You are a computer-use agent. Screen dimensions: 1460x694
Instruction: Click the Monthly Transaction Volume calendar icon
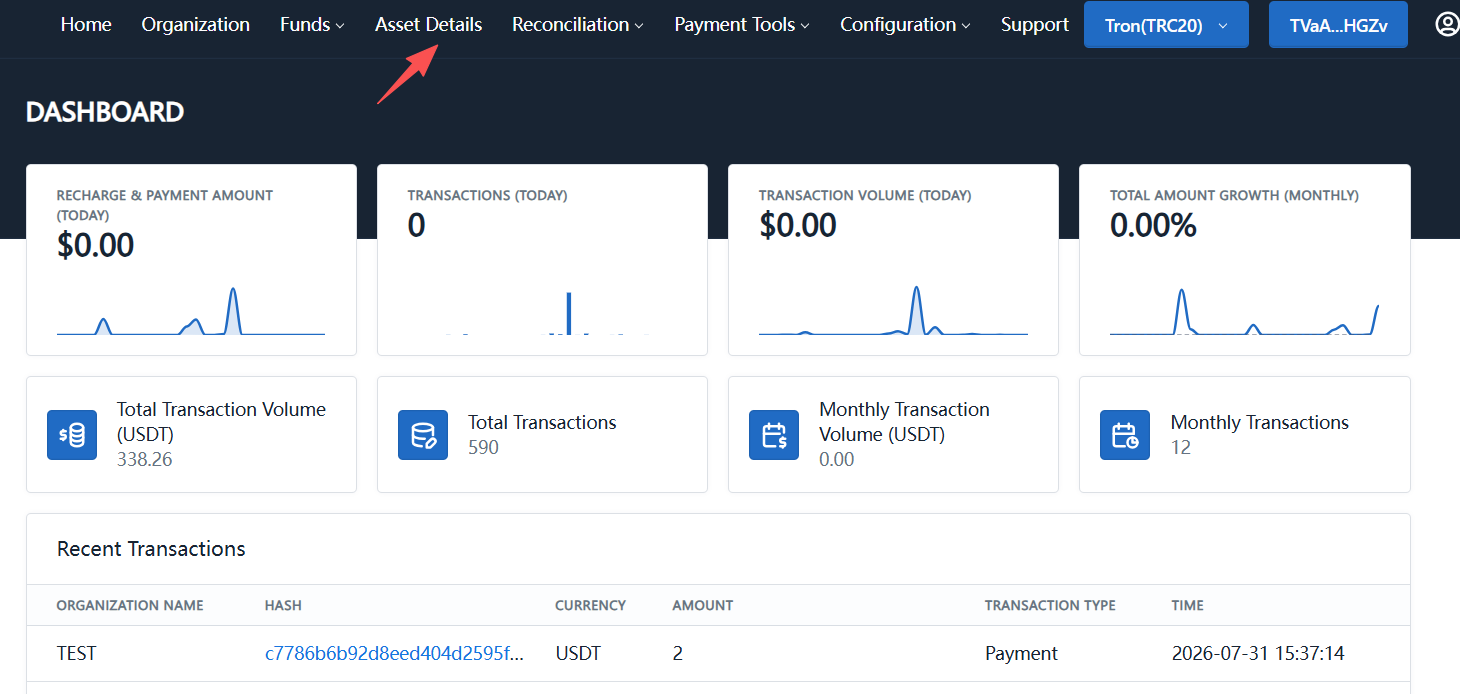(x=774, y=435)
